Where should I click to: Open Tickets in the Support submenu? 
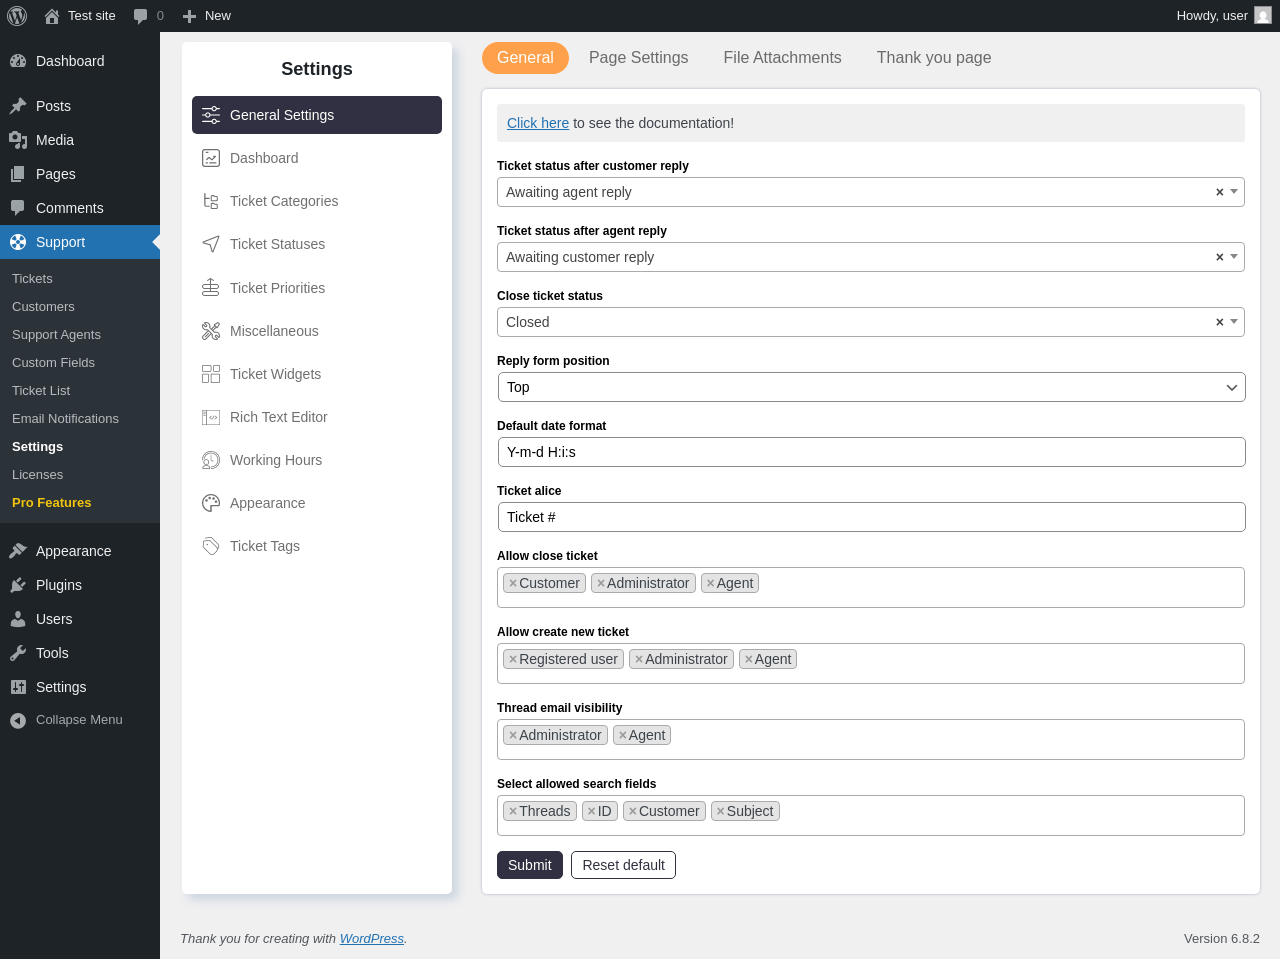32,279
